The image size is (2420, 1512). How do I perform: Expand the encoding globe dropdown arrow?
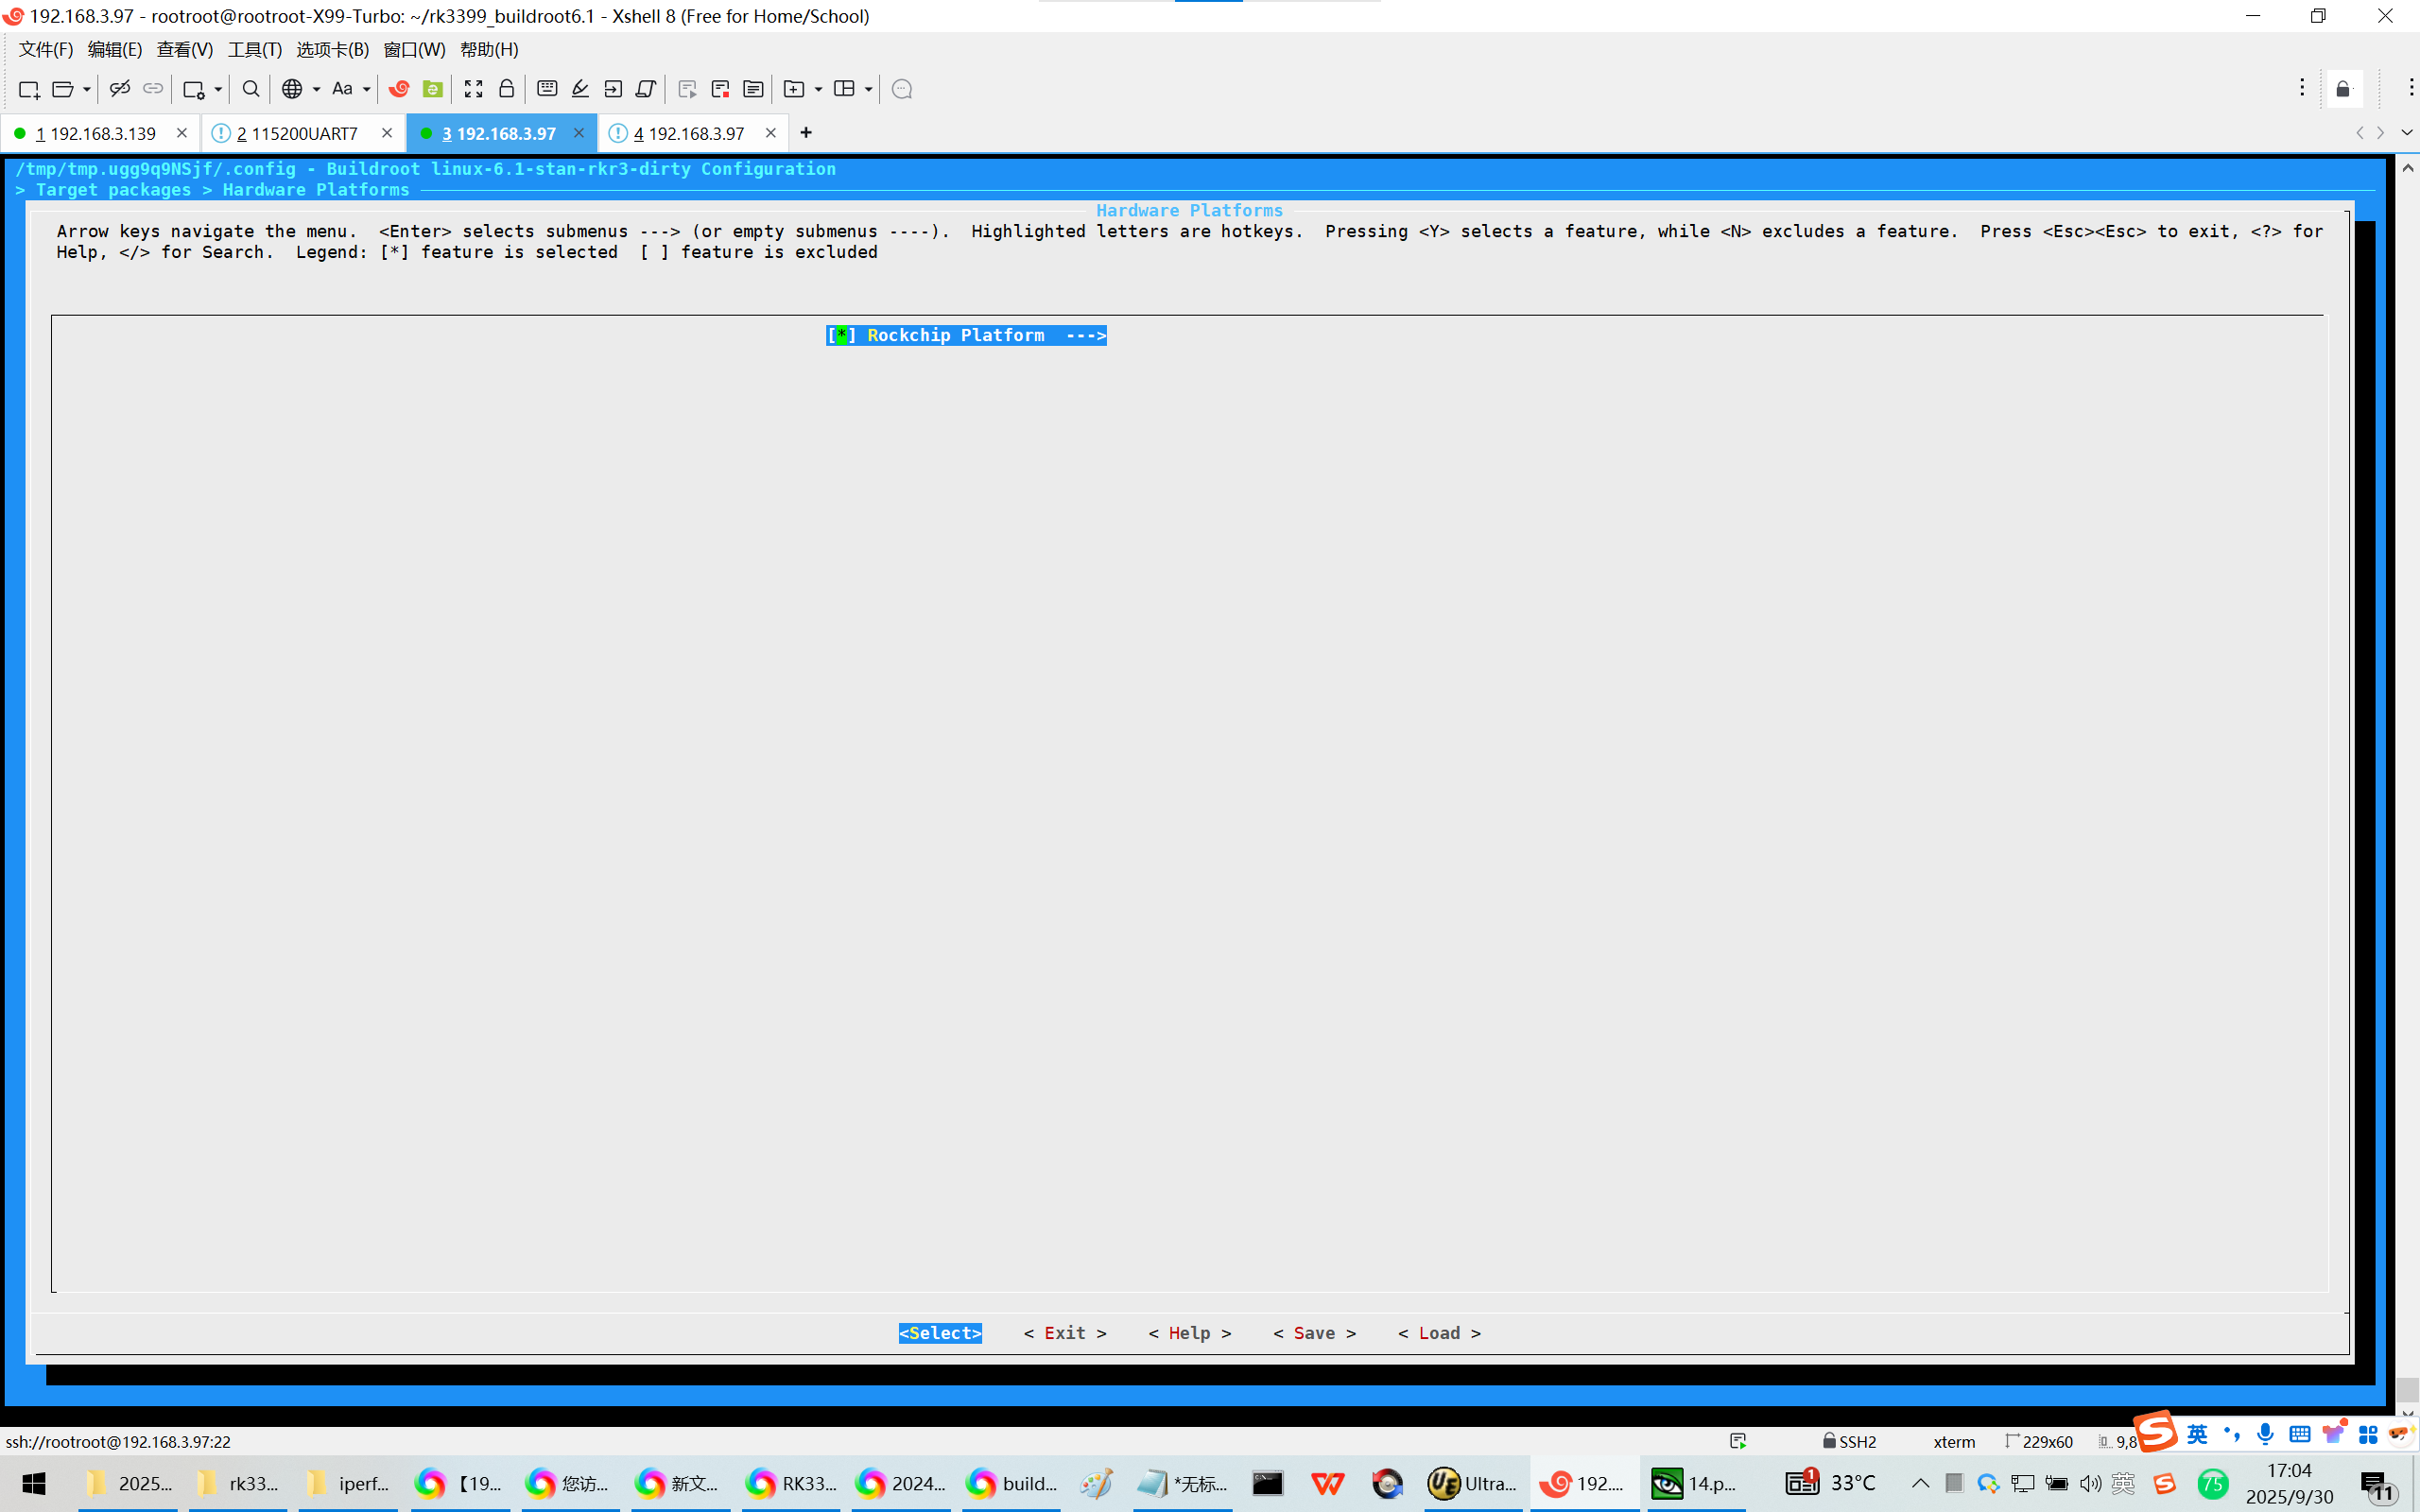coord(317,89)
